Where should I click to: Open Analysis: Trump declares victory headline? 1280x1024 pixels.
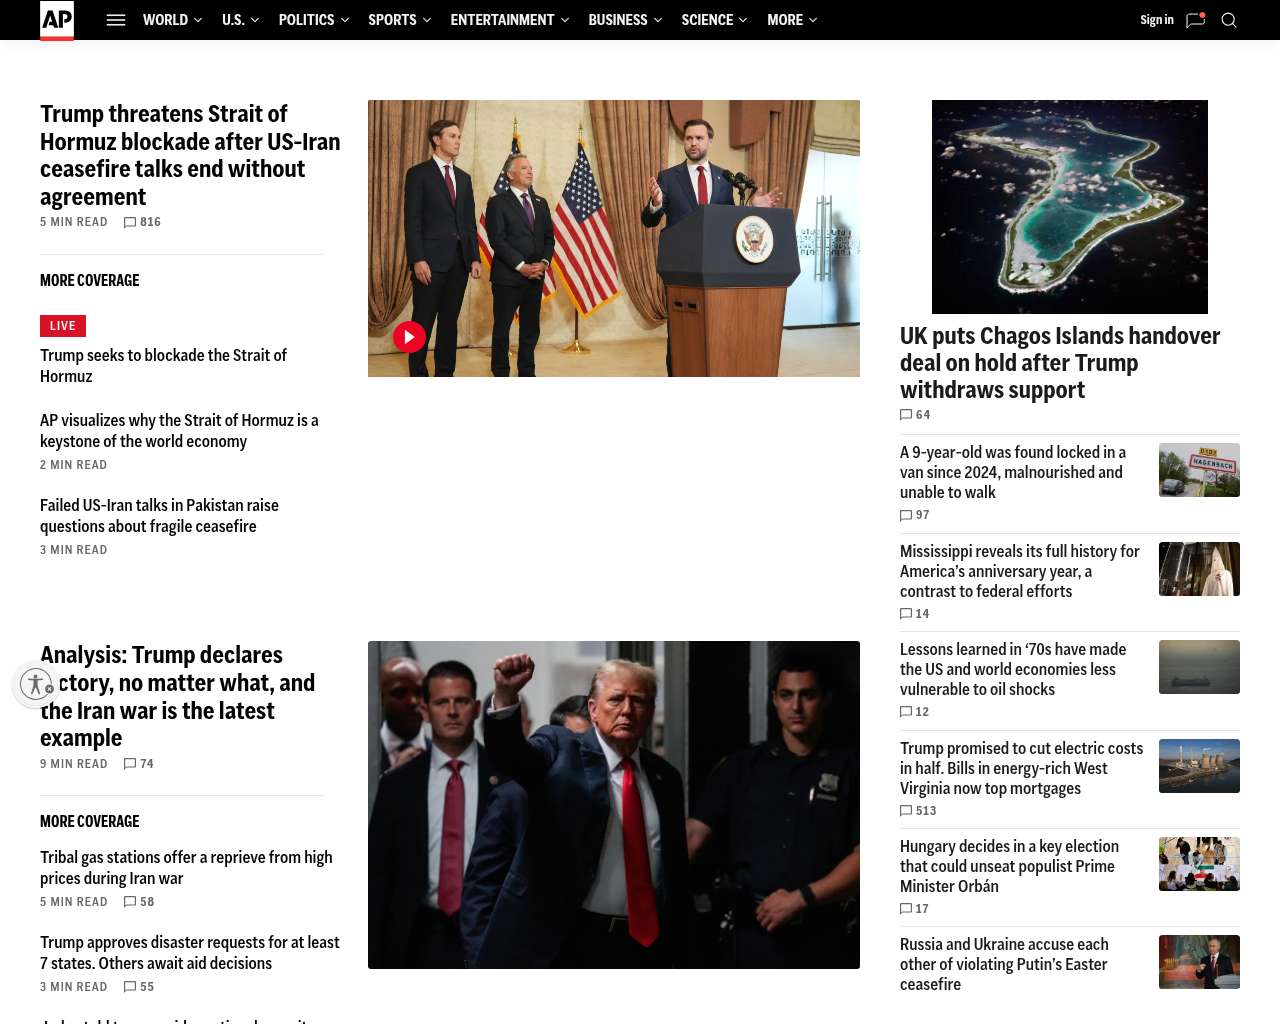pos(178,696)
